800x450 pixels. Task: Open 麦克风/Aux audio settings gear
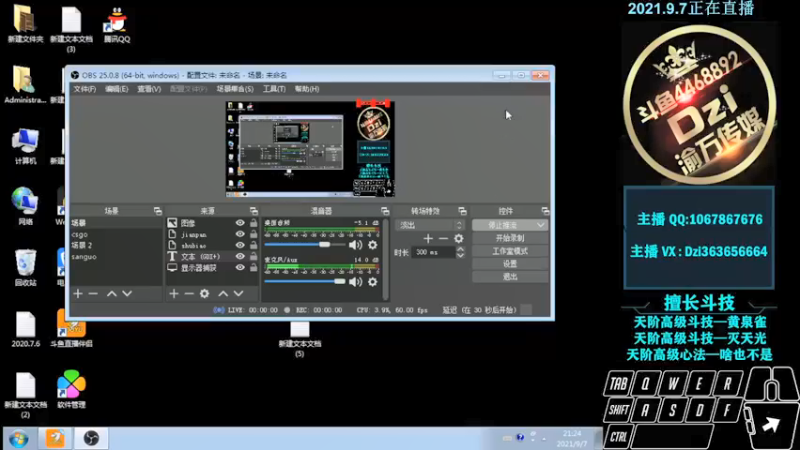tap(373, 282)
